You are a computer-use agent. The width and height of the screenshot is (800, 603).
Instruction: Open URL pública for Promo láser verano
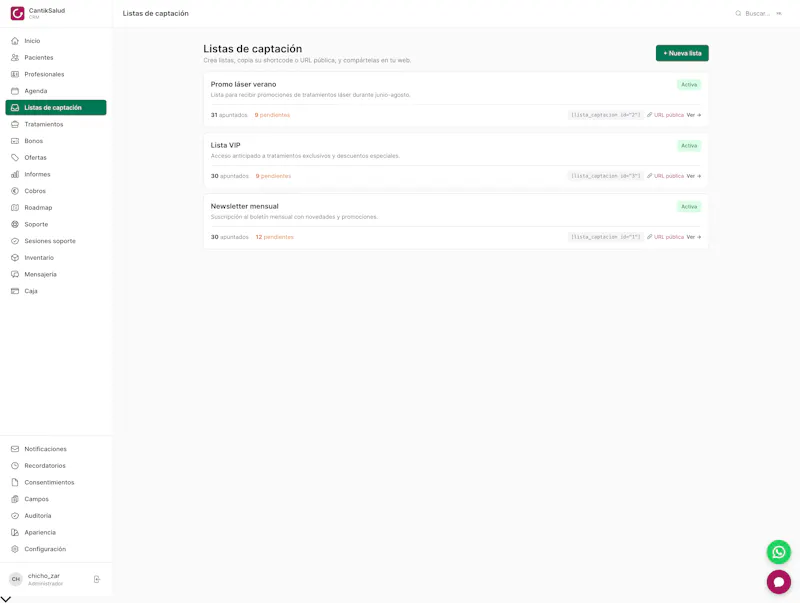pyautogui.click(x=665, y=115)
